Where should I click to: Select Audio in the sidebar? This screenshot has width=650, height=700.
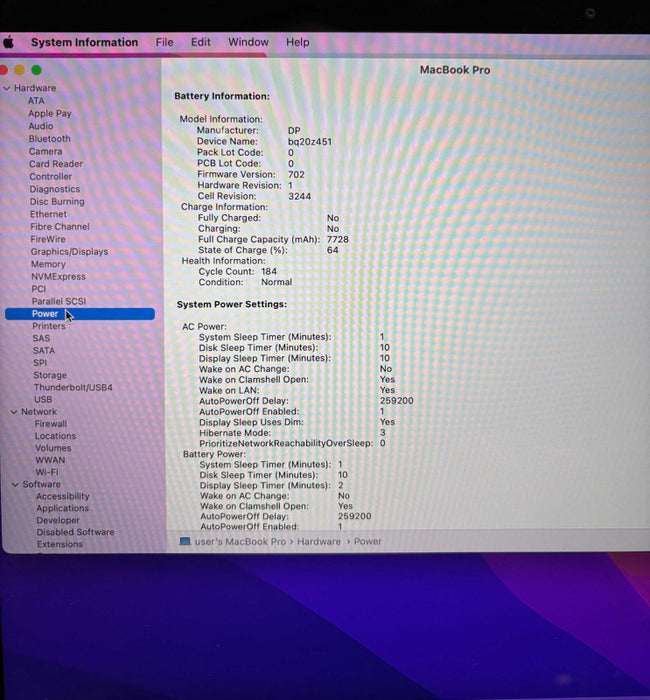(41, 126)
